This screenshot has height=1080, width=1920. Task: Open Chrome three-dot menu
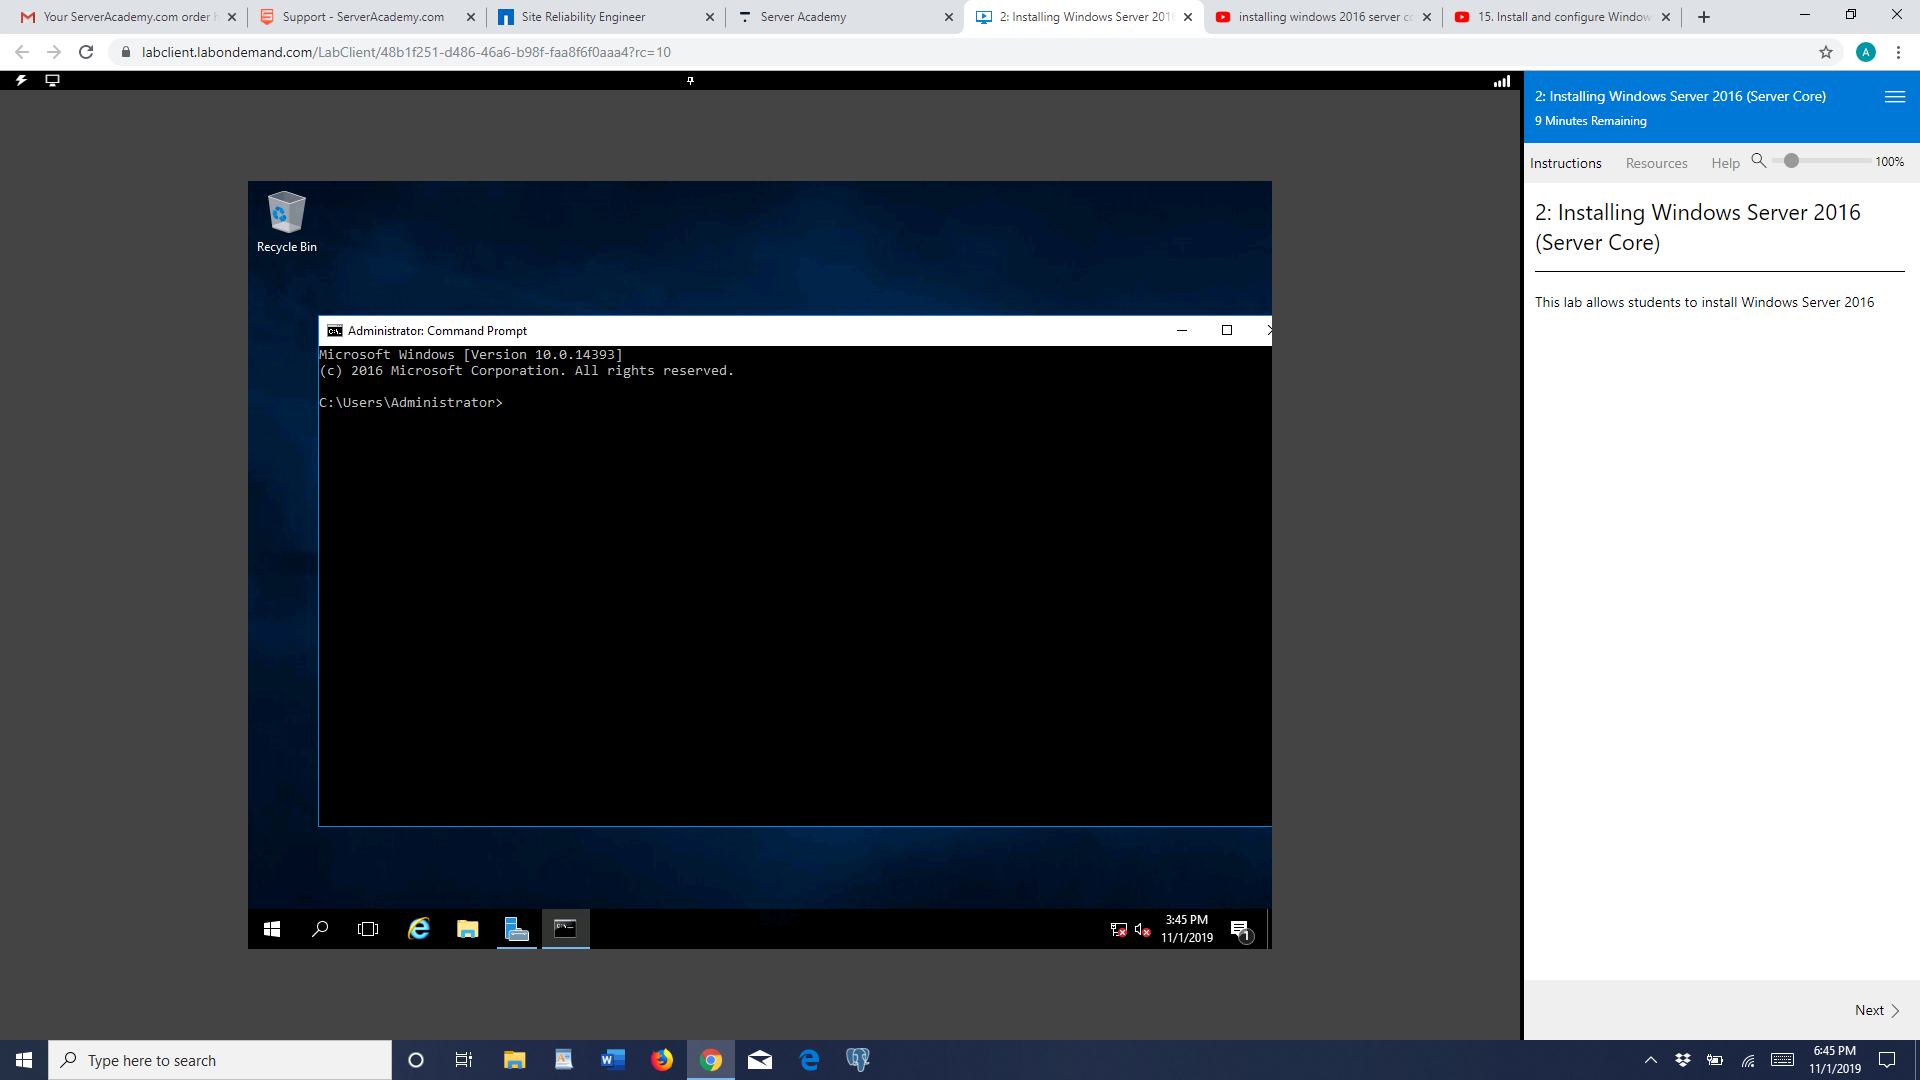tap(1898, 52)
